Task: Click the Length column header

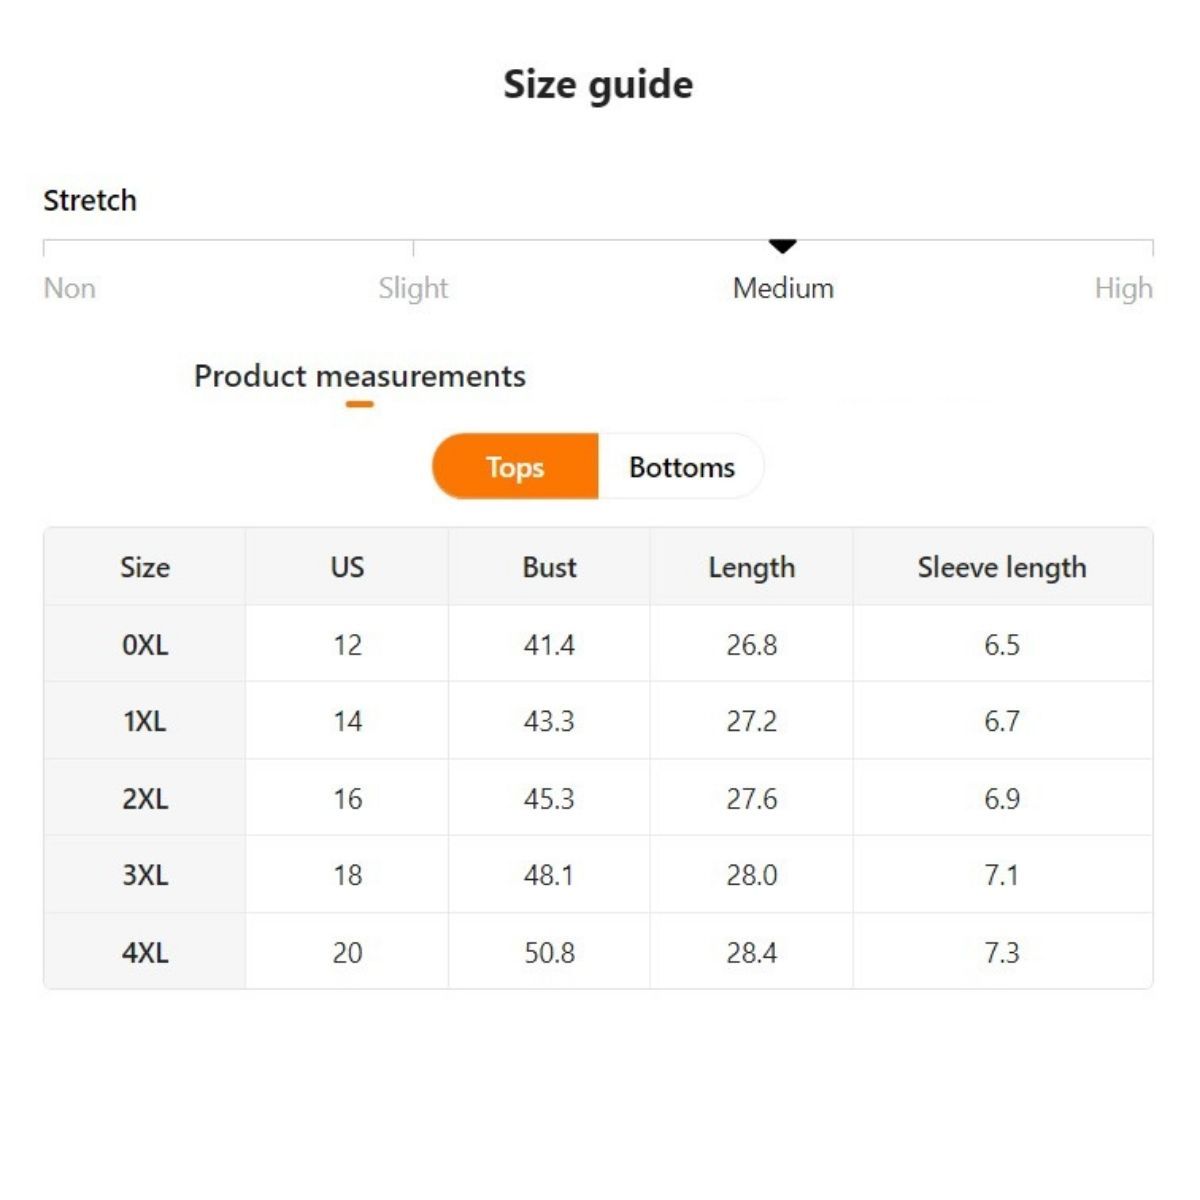Action: tap(751, 567)
